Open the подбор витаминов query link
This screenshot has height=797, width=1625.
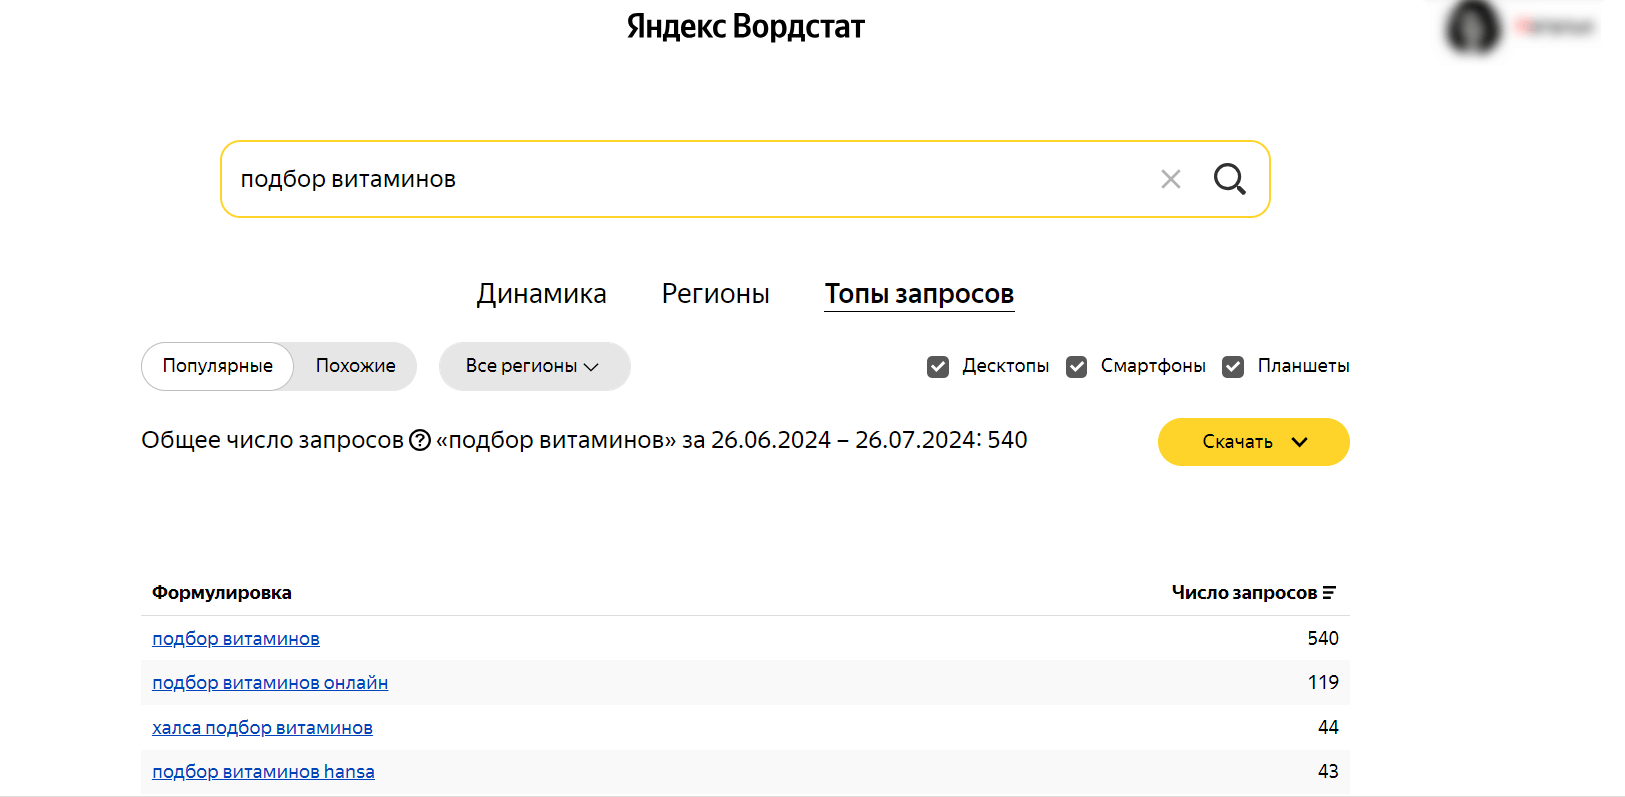[236, 639]
